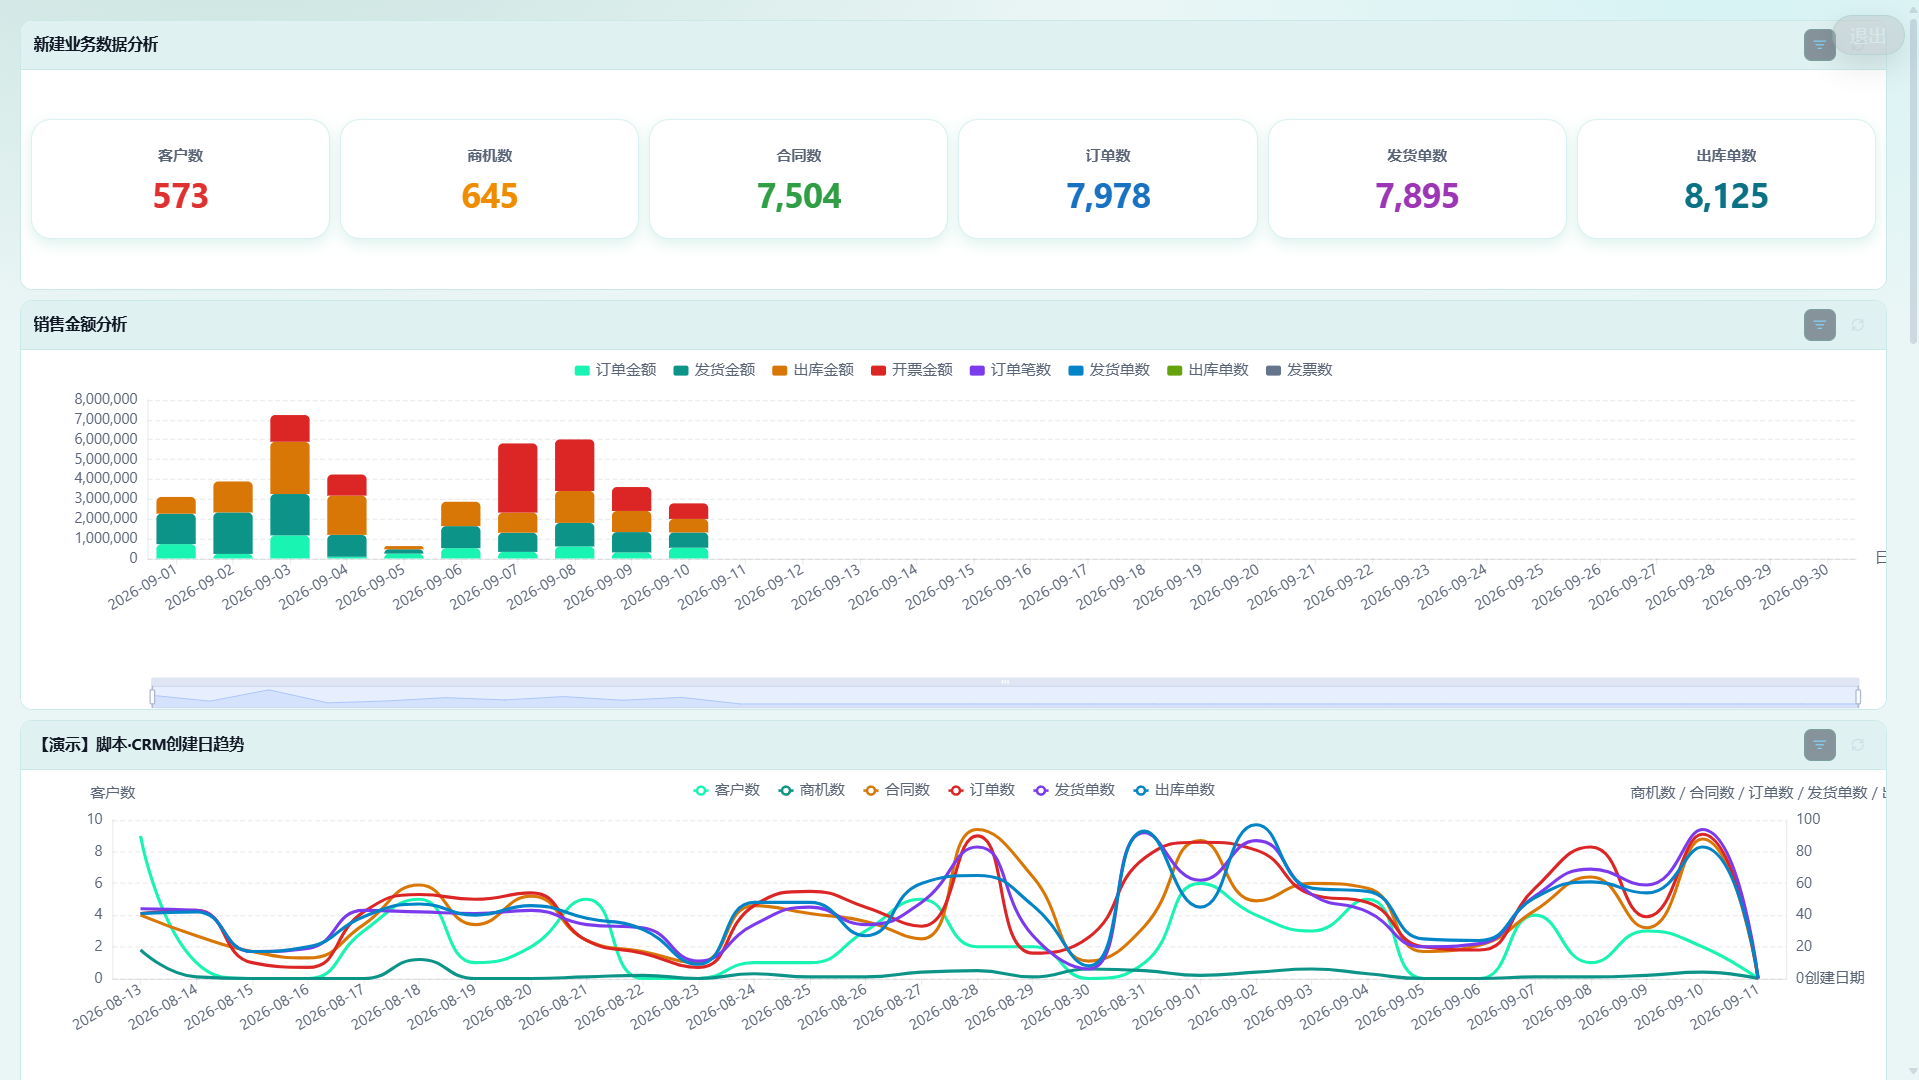Click the 2026-08-20 x-axis label
The width and height of the screenshot is (1919, 1080).
(x=497, y=1007)
